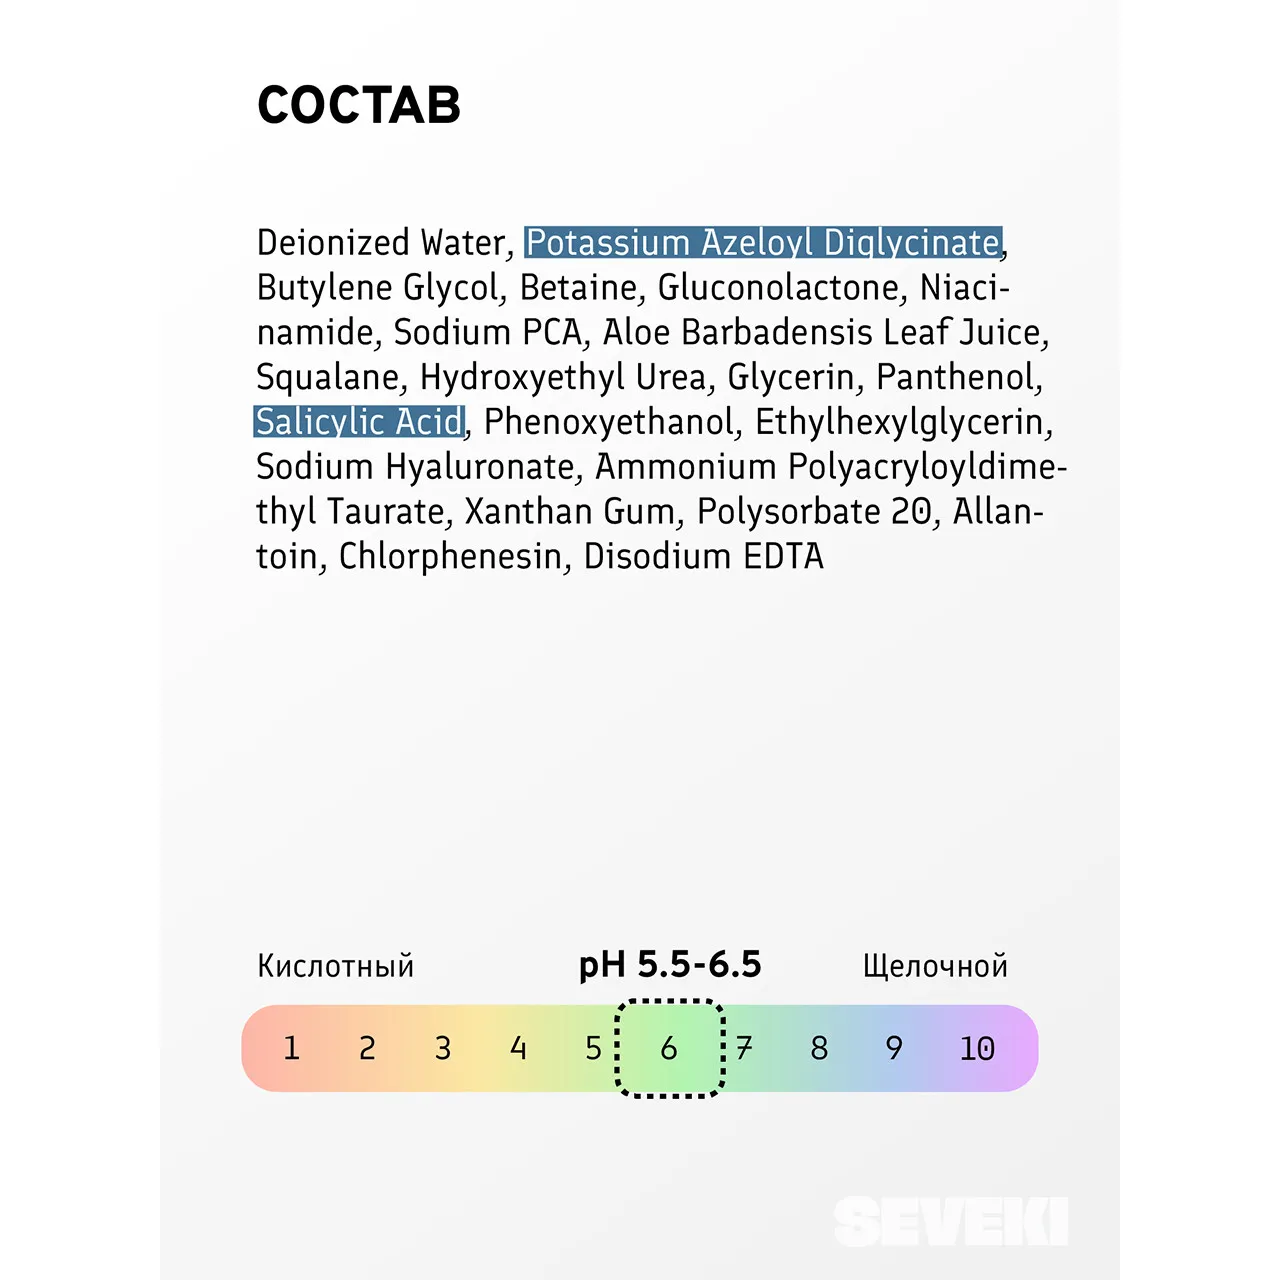1280x1280 pixels.
Task: Select number 1 on the pH scale
Action: tap(291, 1048)
